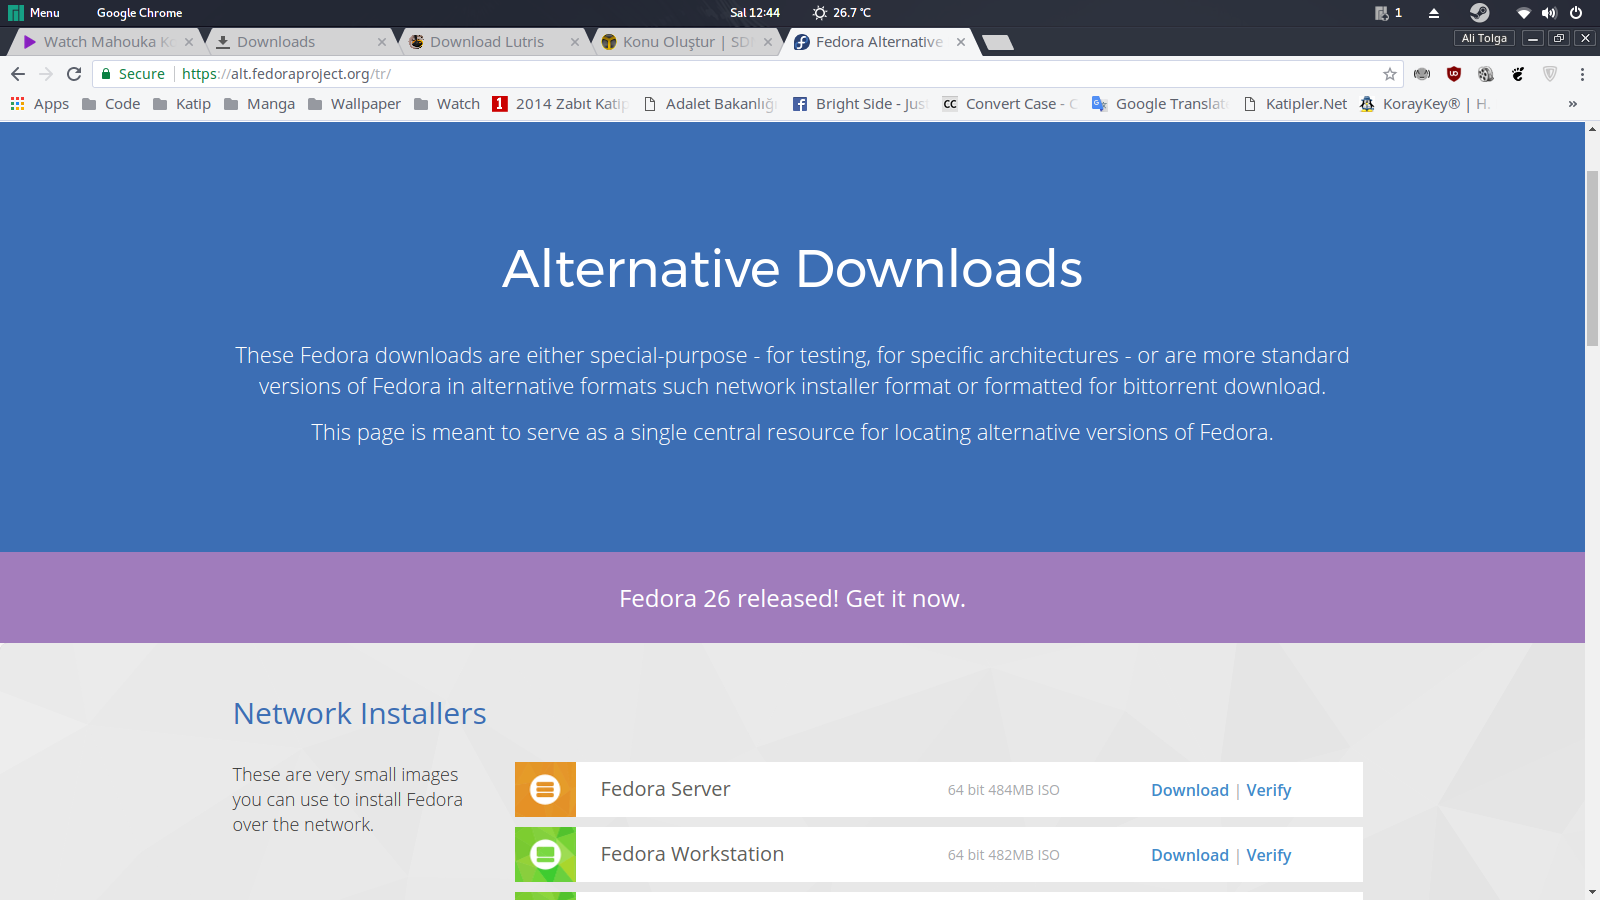Viewport: 1600px width, 900px height.
Task: Open the clock showing Sal 12:44
Action: (x=755, y=13)
